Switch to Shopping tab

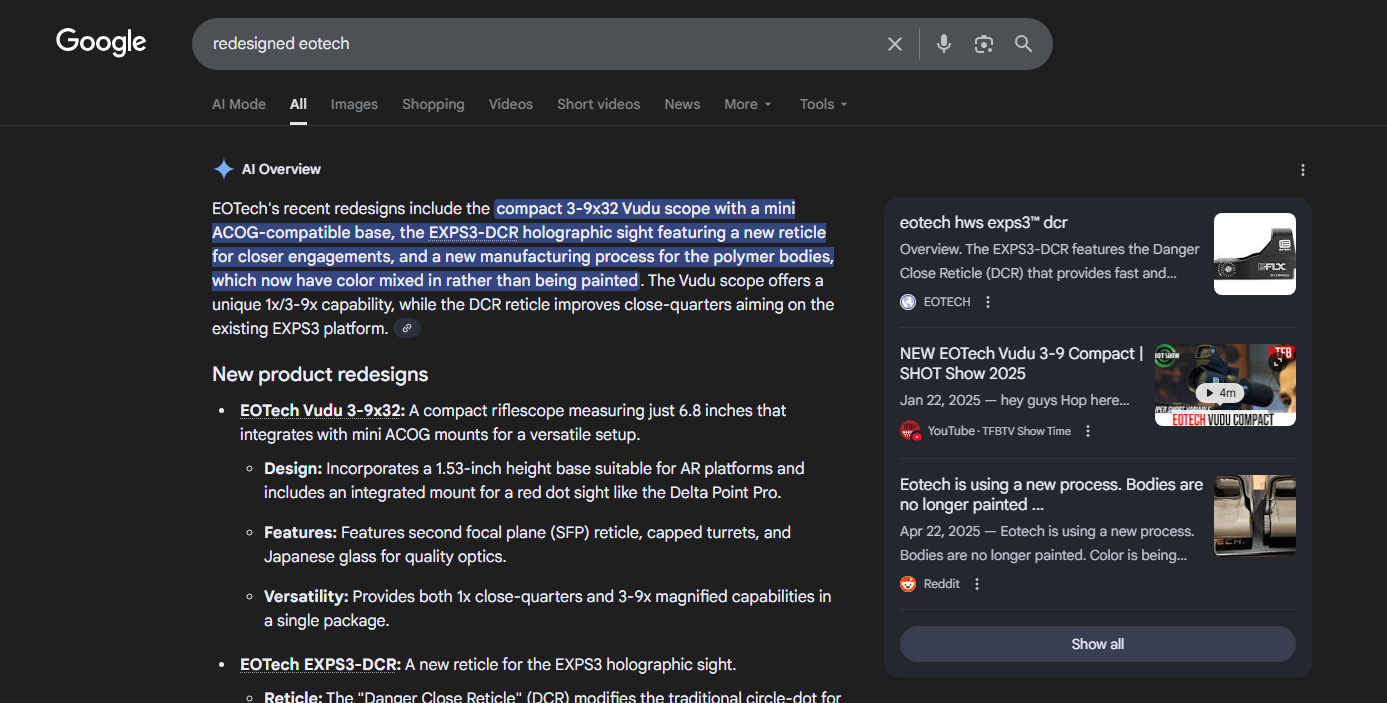[433, 104]
